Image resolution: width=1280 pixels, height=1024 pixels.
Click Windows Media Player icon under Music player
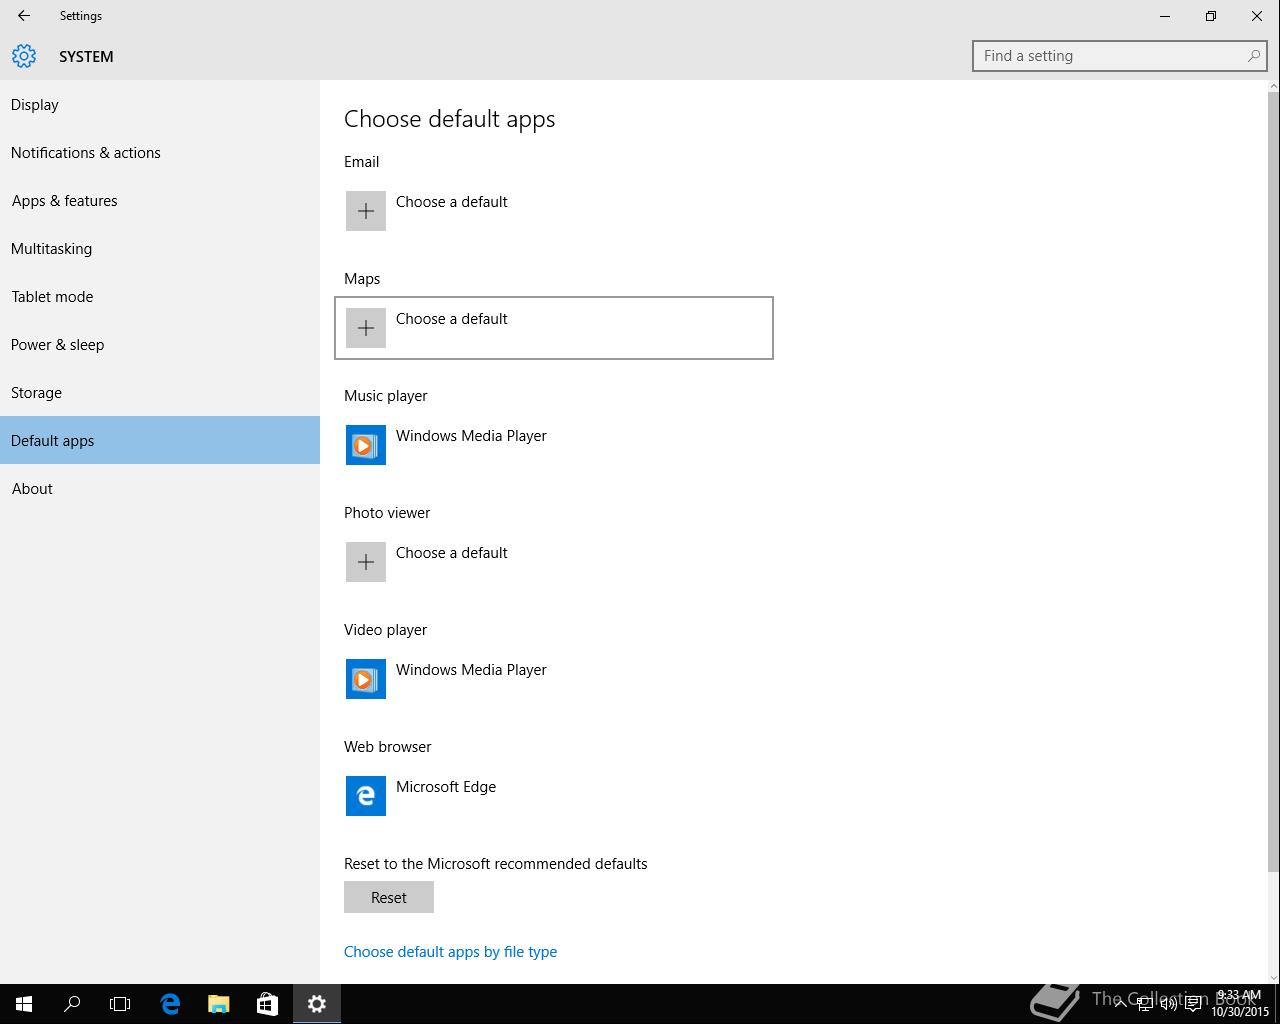point(366,445)
